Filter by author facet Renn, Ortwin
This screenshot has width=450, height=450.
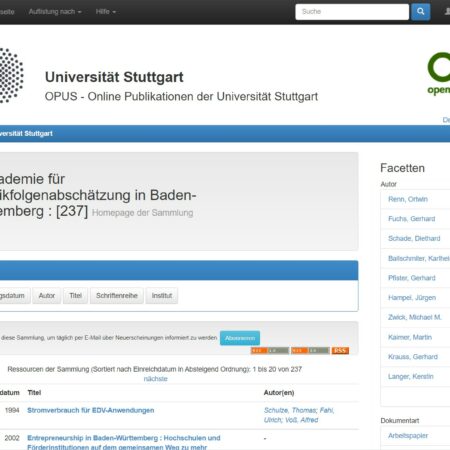click(x=408, y=199)
